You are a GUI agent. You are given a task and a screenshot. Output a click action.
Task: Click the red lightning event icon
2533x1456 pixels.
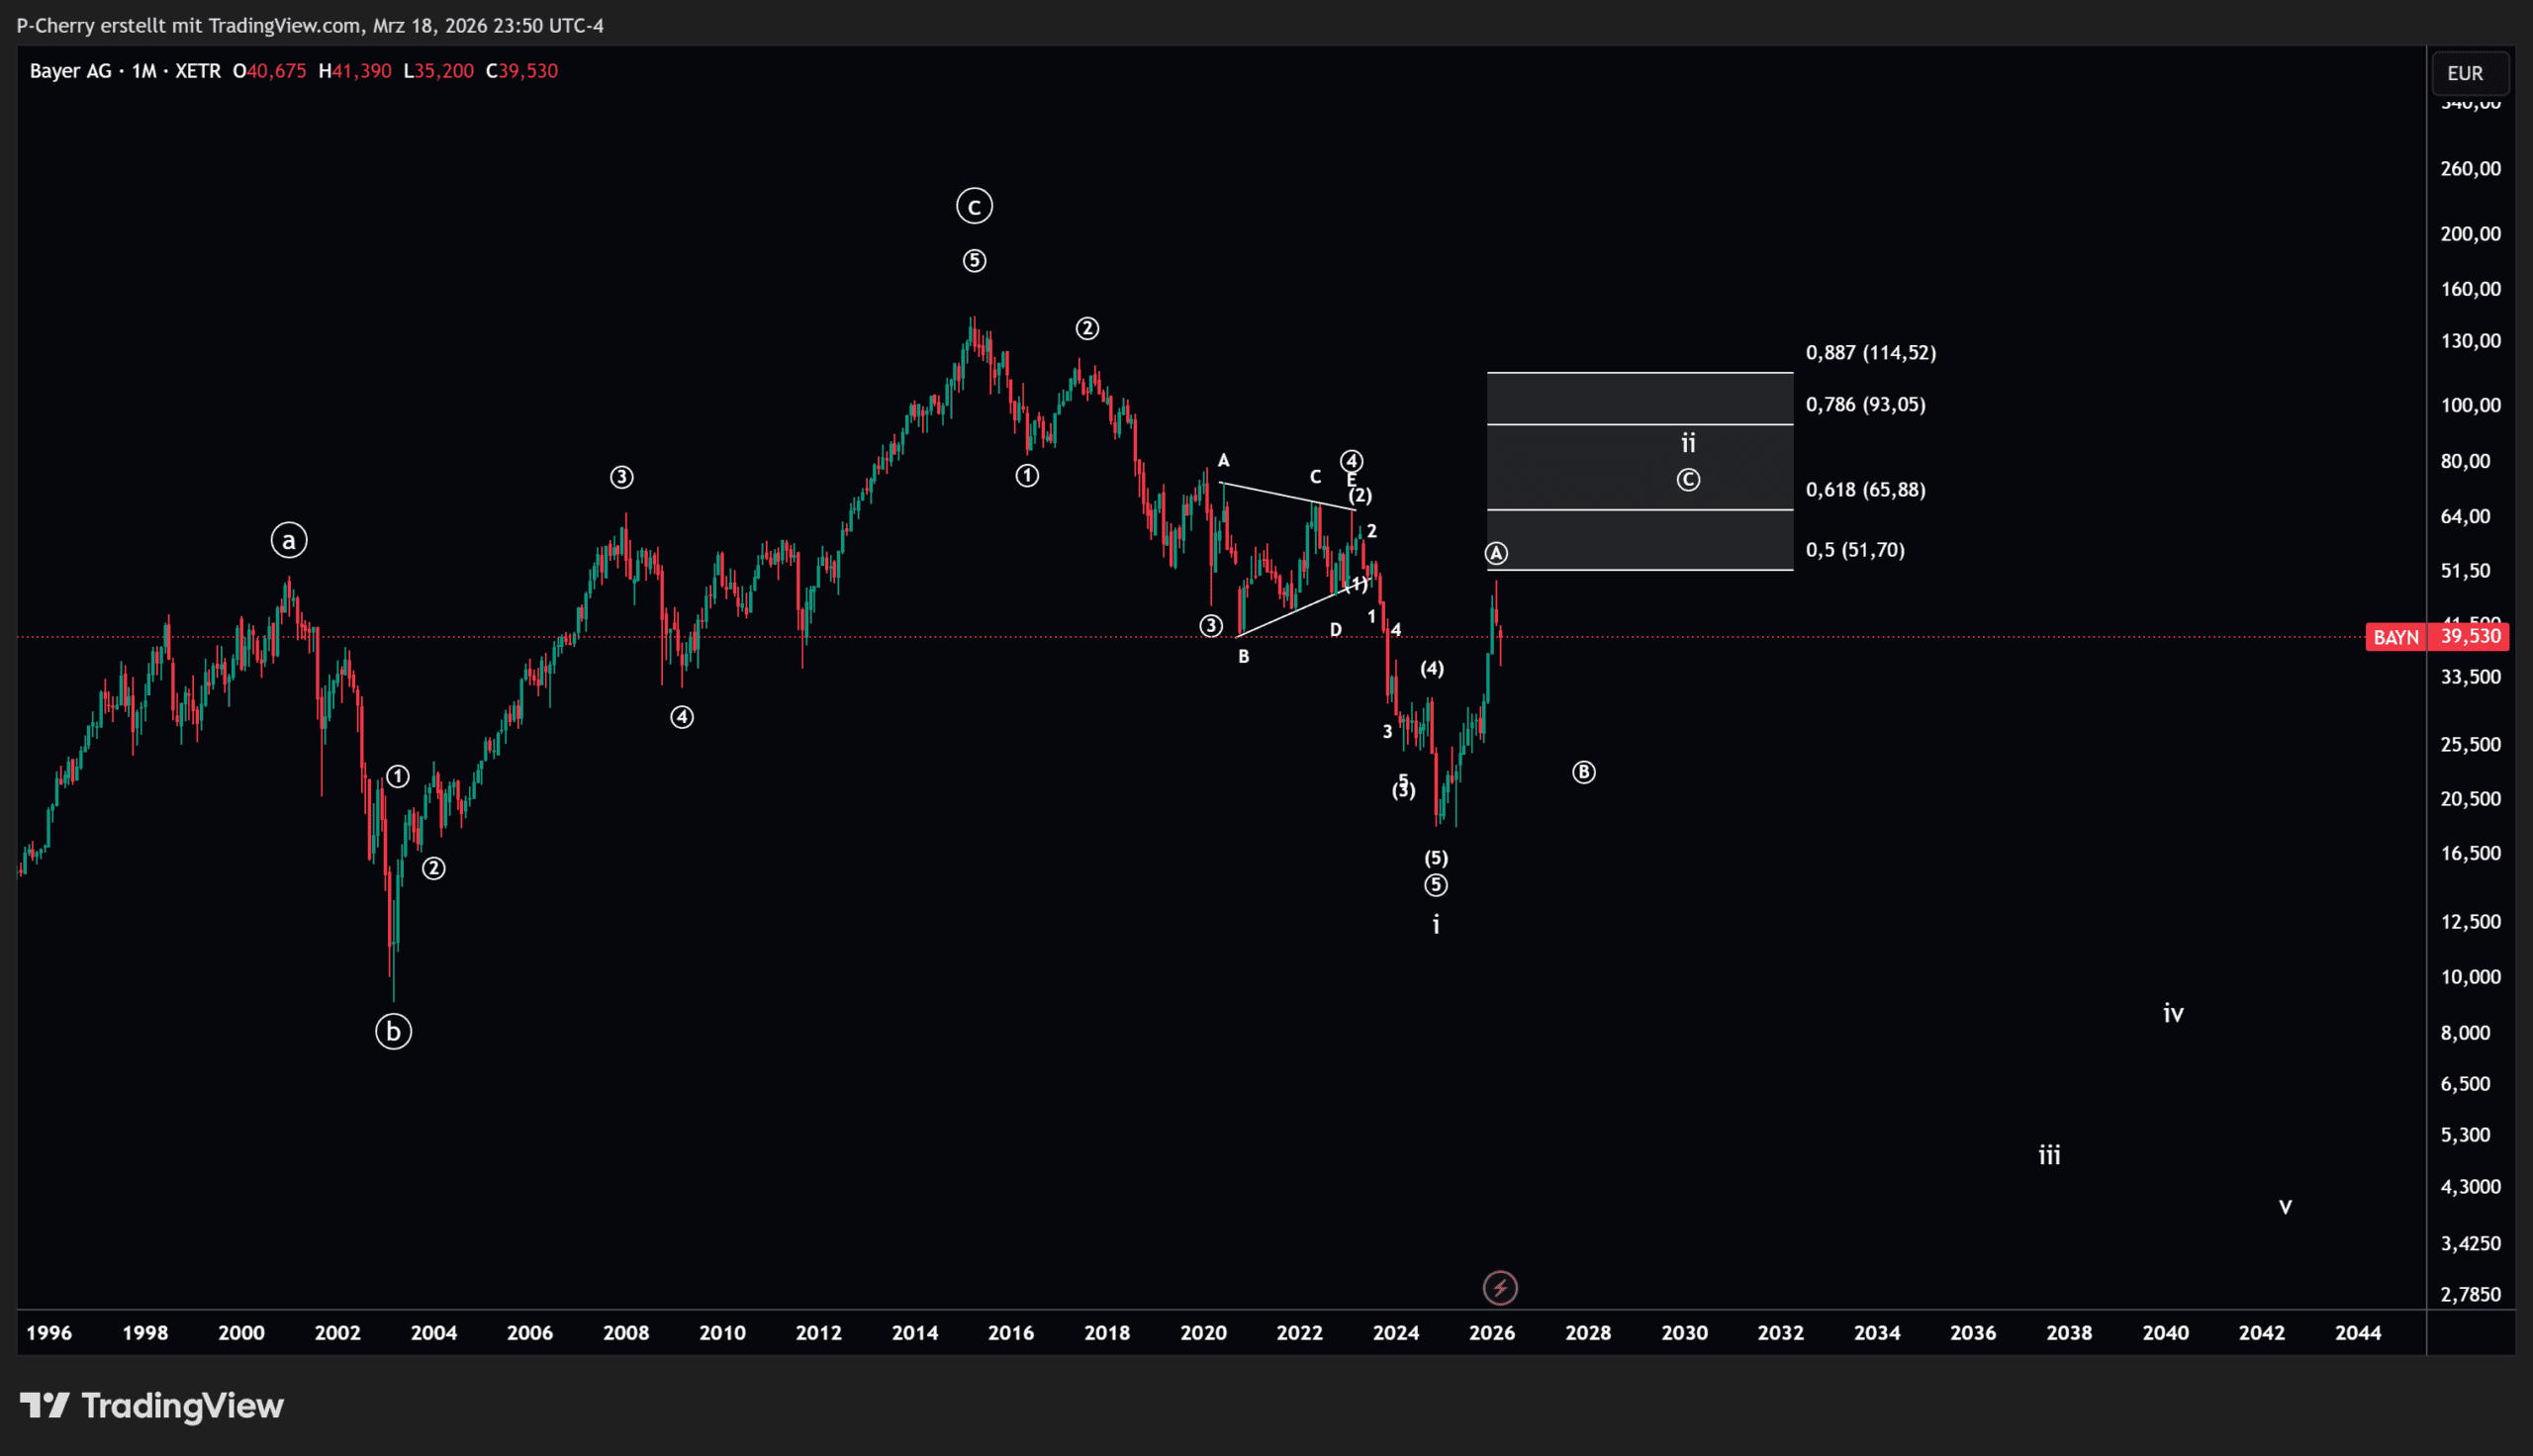pos(1499,1288)
